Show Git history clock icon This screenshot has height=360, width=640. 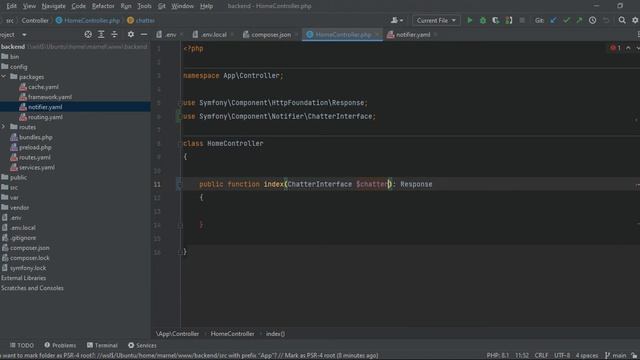(x=592, y=20)
